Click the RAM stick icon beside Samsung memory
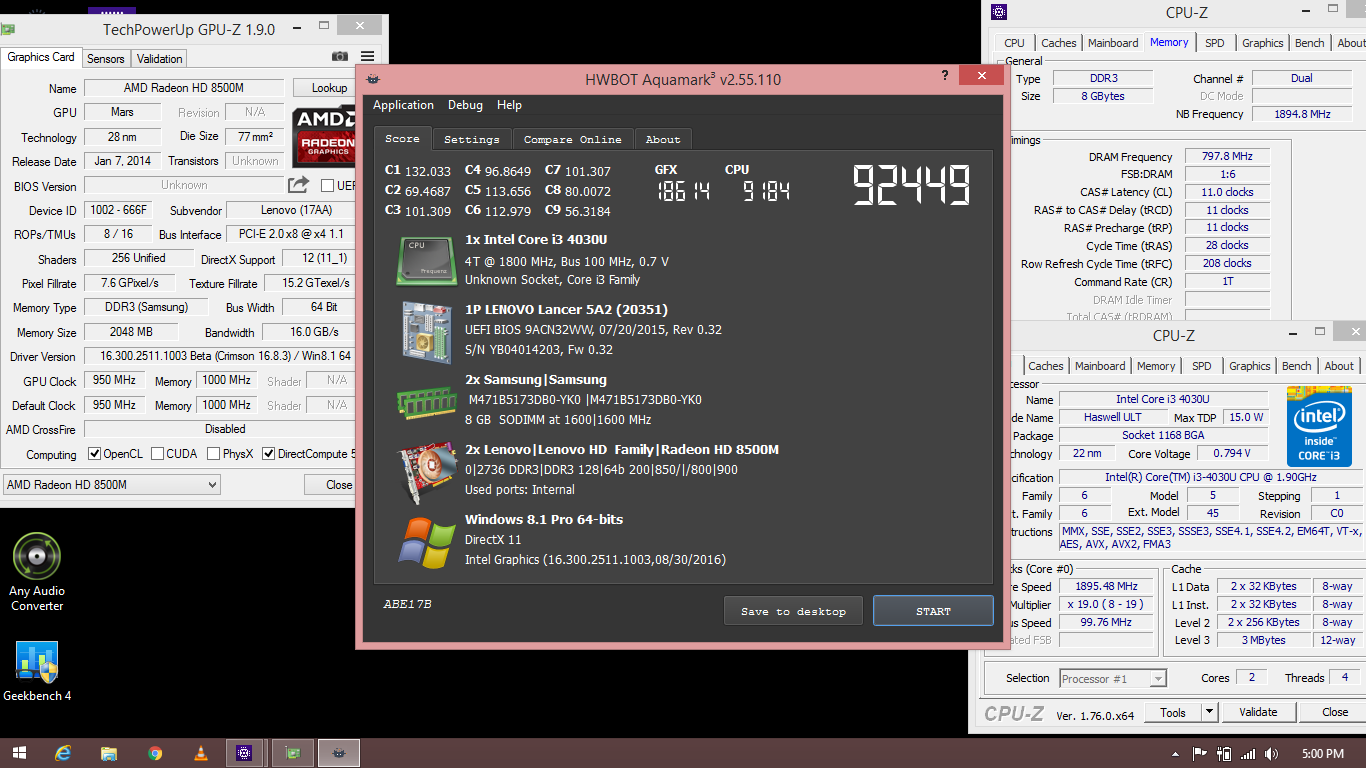 428,402
